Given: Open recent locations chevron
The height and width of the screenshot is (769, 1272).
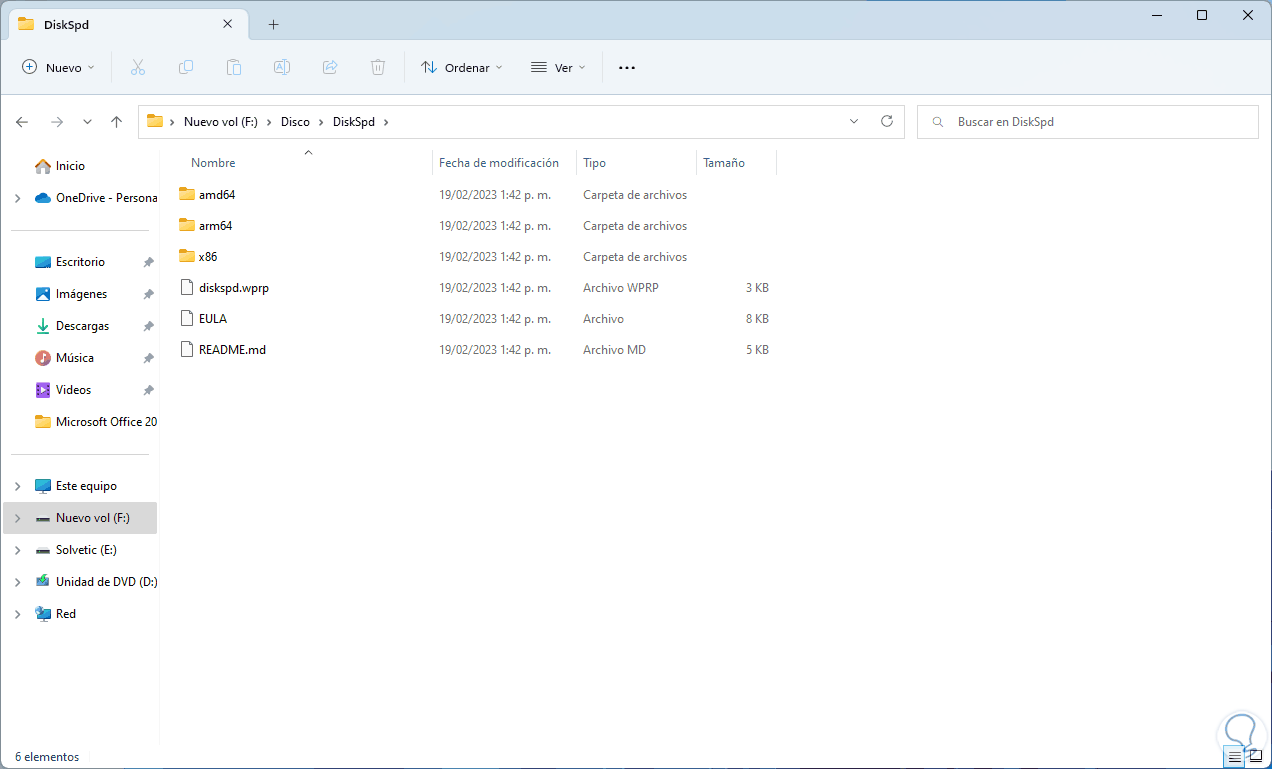Looking at the screenshot, I should click(87, 122).
